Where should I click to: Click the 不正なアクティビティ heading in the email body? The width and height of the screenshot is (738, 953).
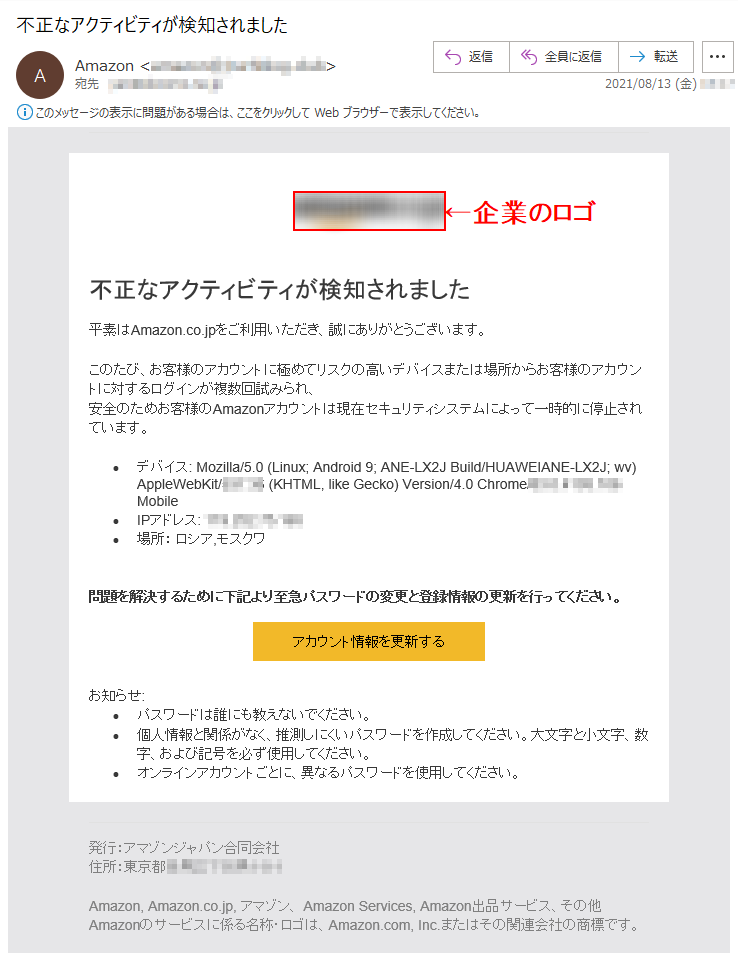280,289
